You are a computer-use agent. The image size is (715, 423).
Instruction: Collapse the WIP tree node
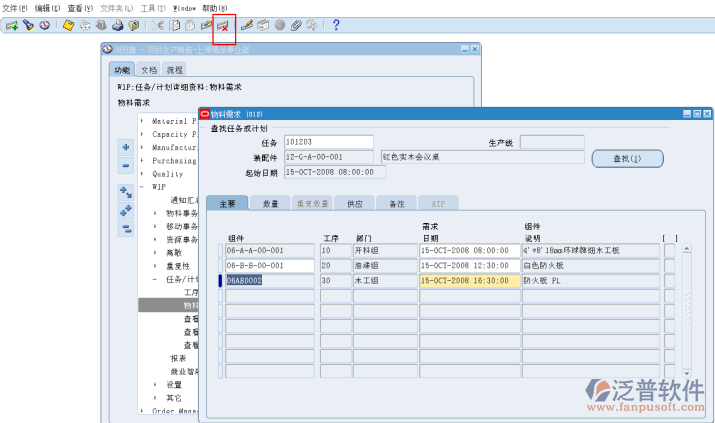coord(143,186)
